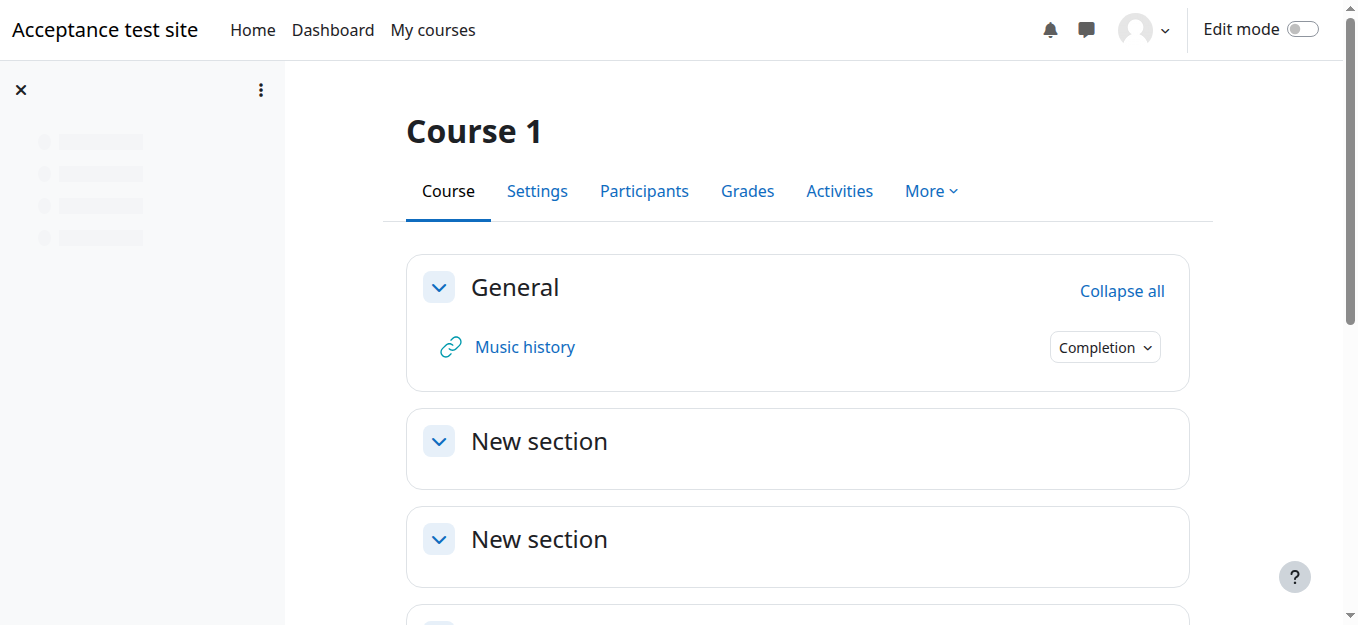
Task: Open the help question mark button
Action: (x=1294, y=577)
